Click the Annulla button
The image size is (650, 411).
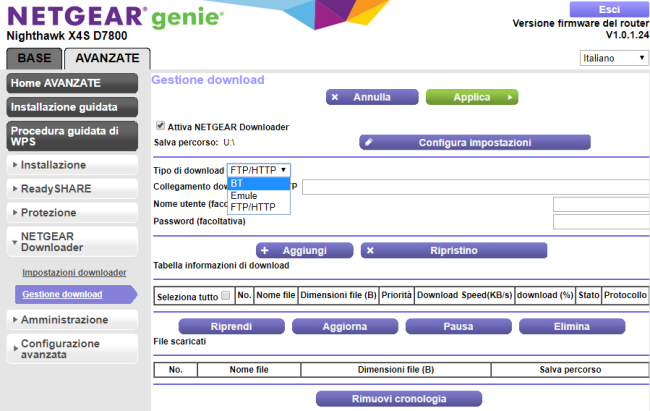(372, 97)
